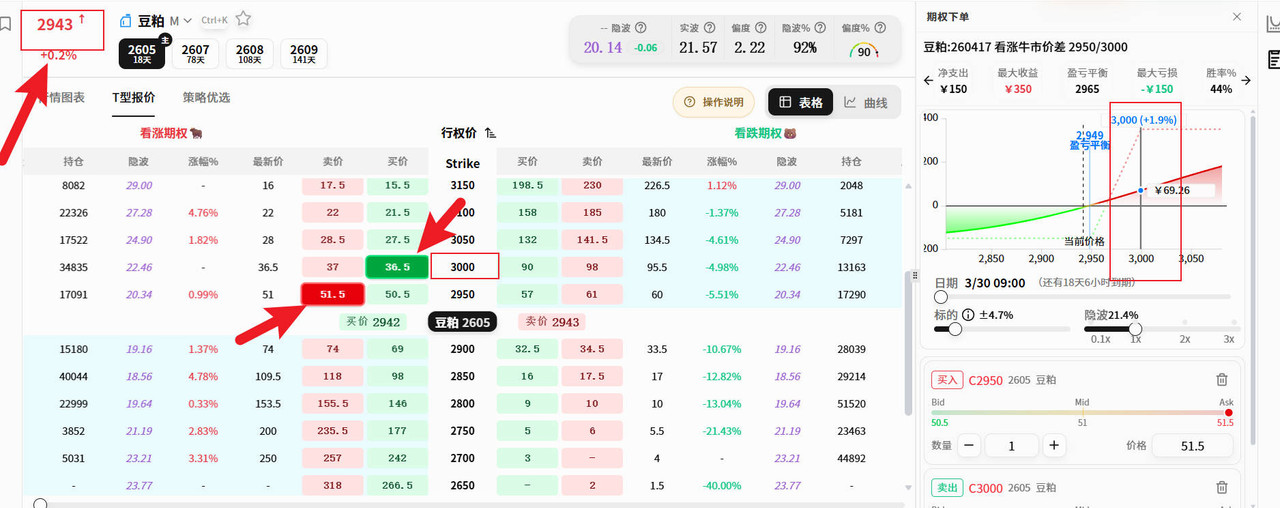Open the T型报价 tab
1280x508 pixels.
point(133,97)
